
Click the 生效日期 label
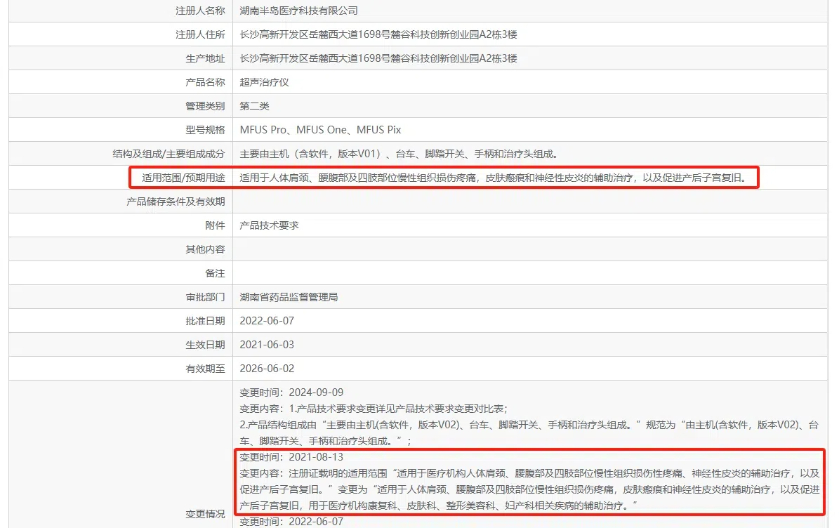(205, 345)
